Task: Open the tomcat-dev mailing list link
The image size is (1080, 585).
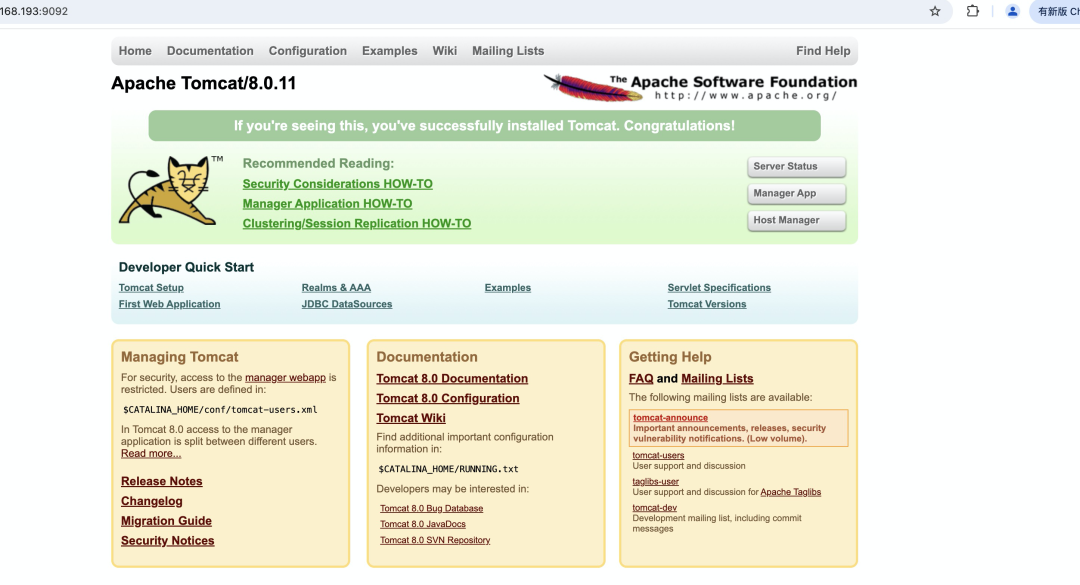Action: (x=654, y=508)
